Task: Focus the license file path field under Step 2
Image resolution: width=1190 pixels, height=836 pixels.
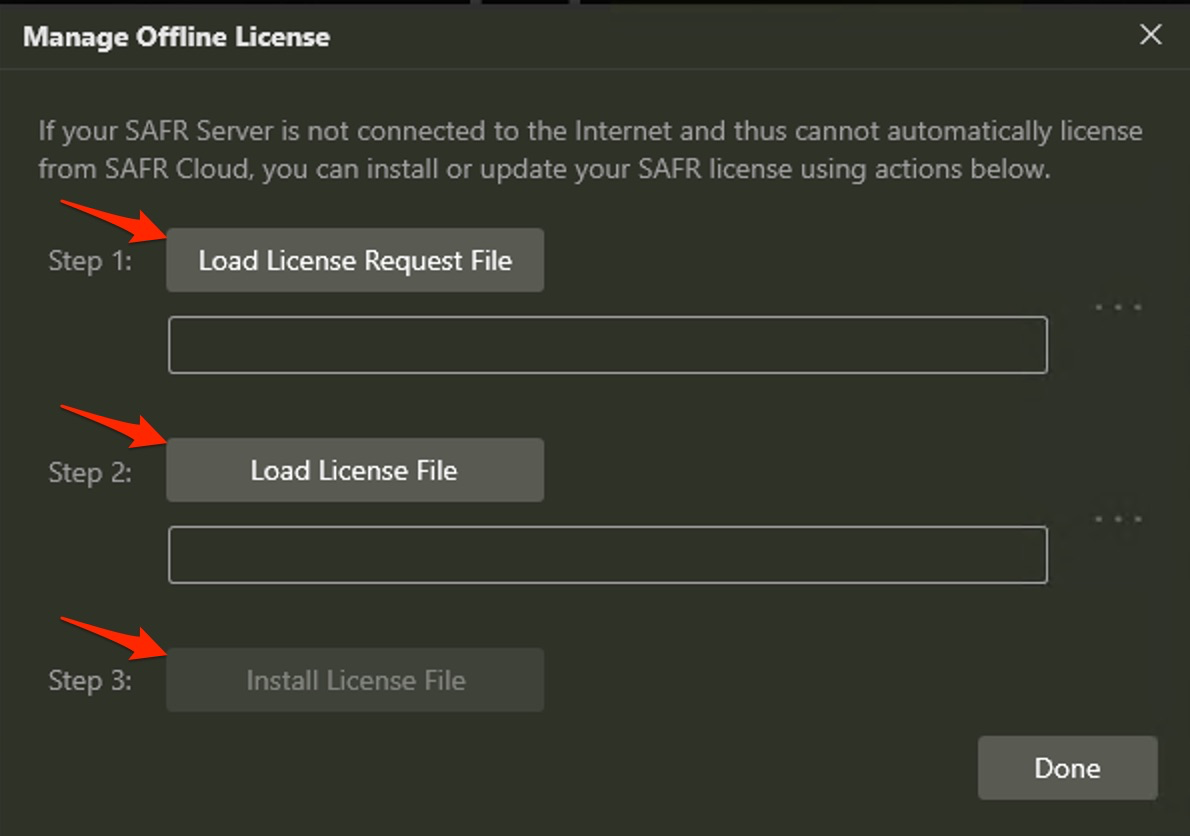Action: pyautogui.click(x=607, y=555)
